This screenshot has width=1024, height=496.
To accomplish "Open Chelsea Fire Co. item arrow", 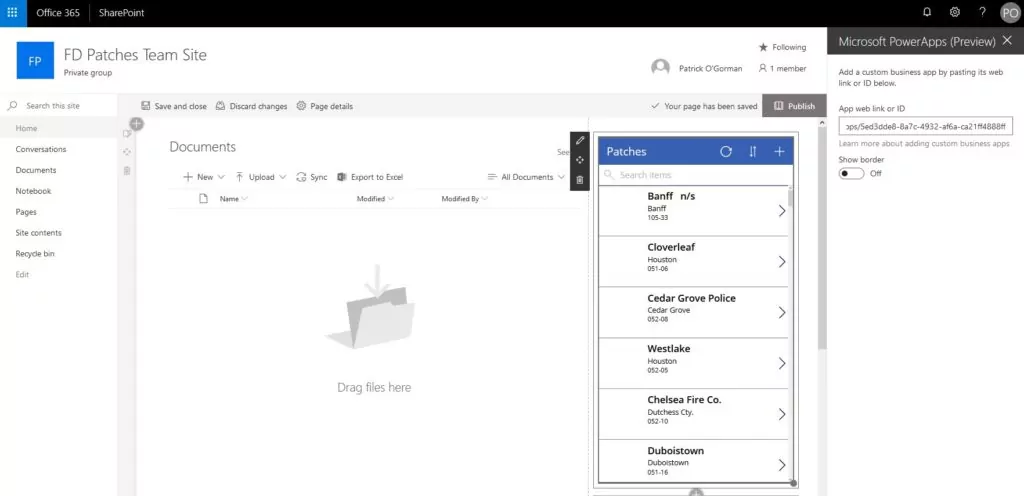I will coord(782,414).
